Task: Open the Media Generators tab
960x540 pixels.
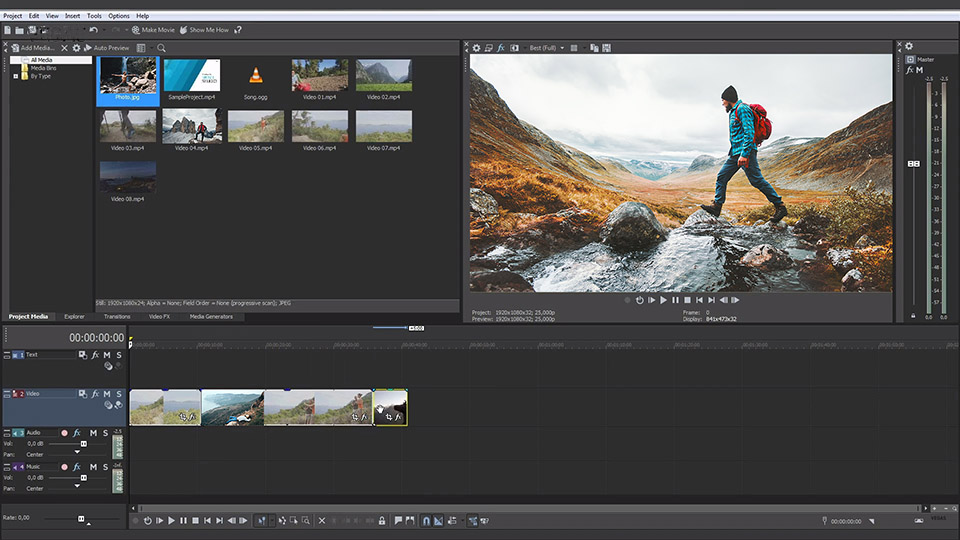Action: (211, 317)
